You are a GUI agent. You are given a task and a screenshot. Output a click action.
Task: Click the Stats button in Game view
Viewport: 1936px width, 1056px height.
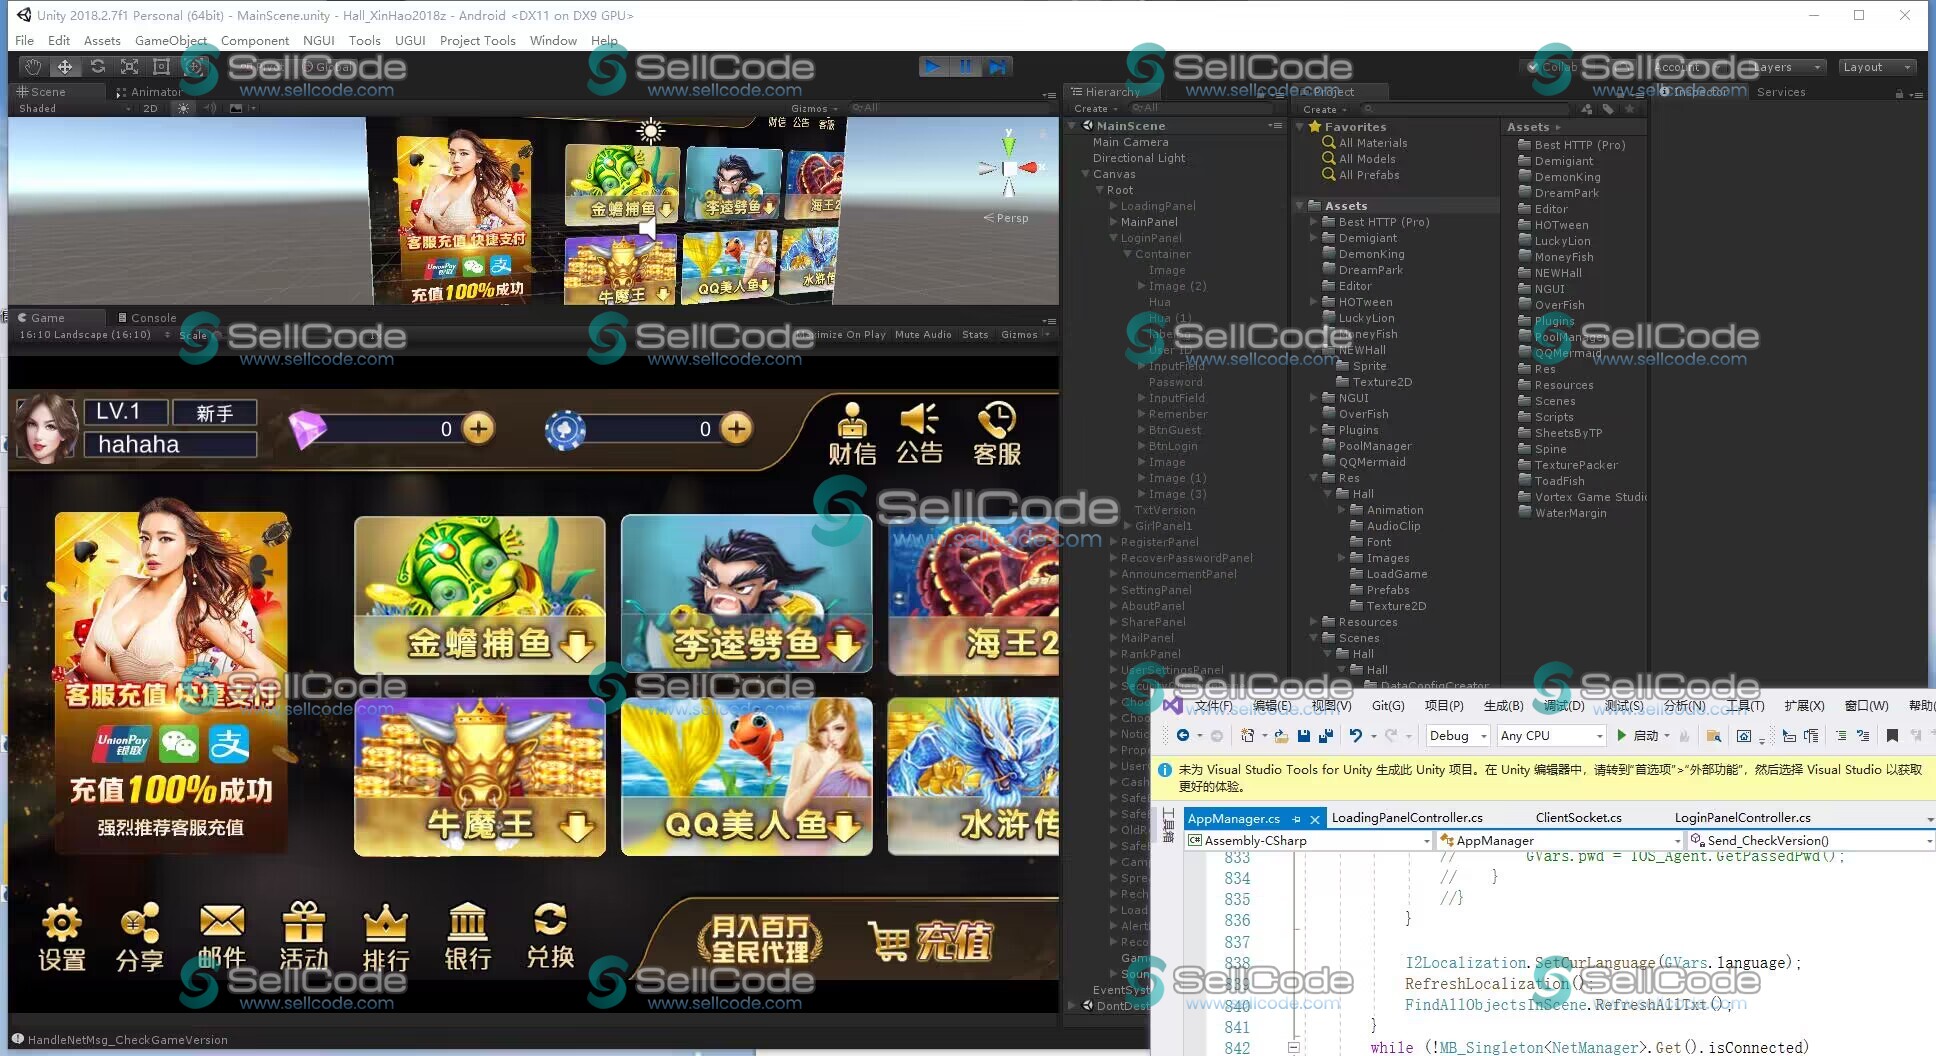(x=974, y=335)
